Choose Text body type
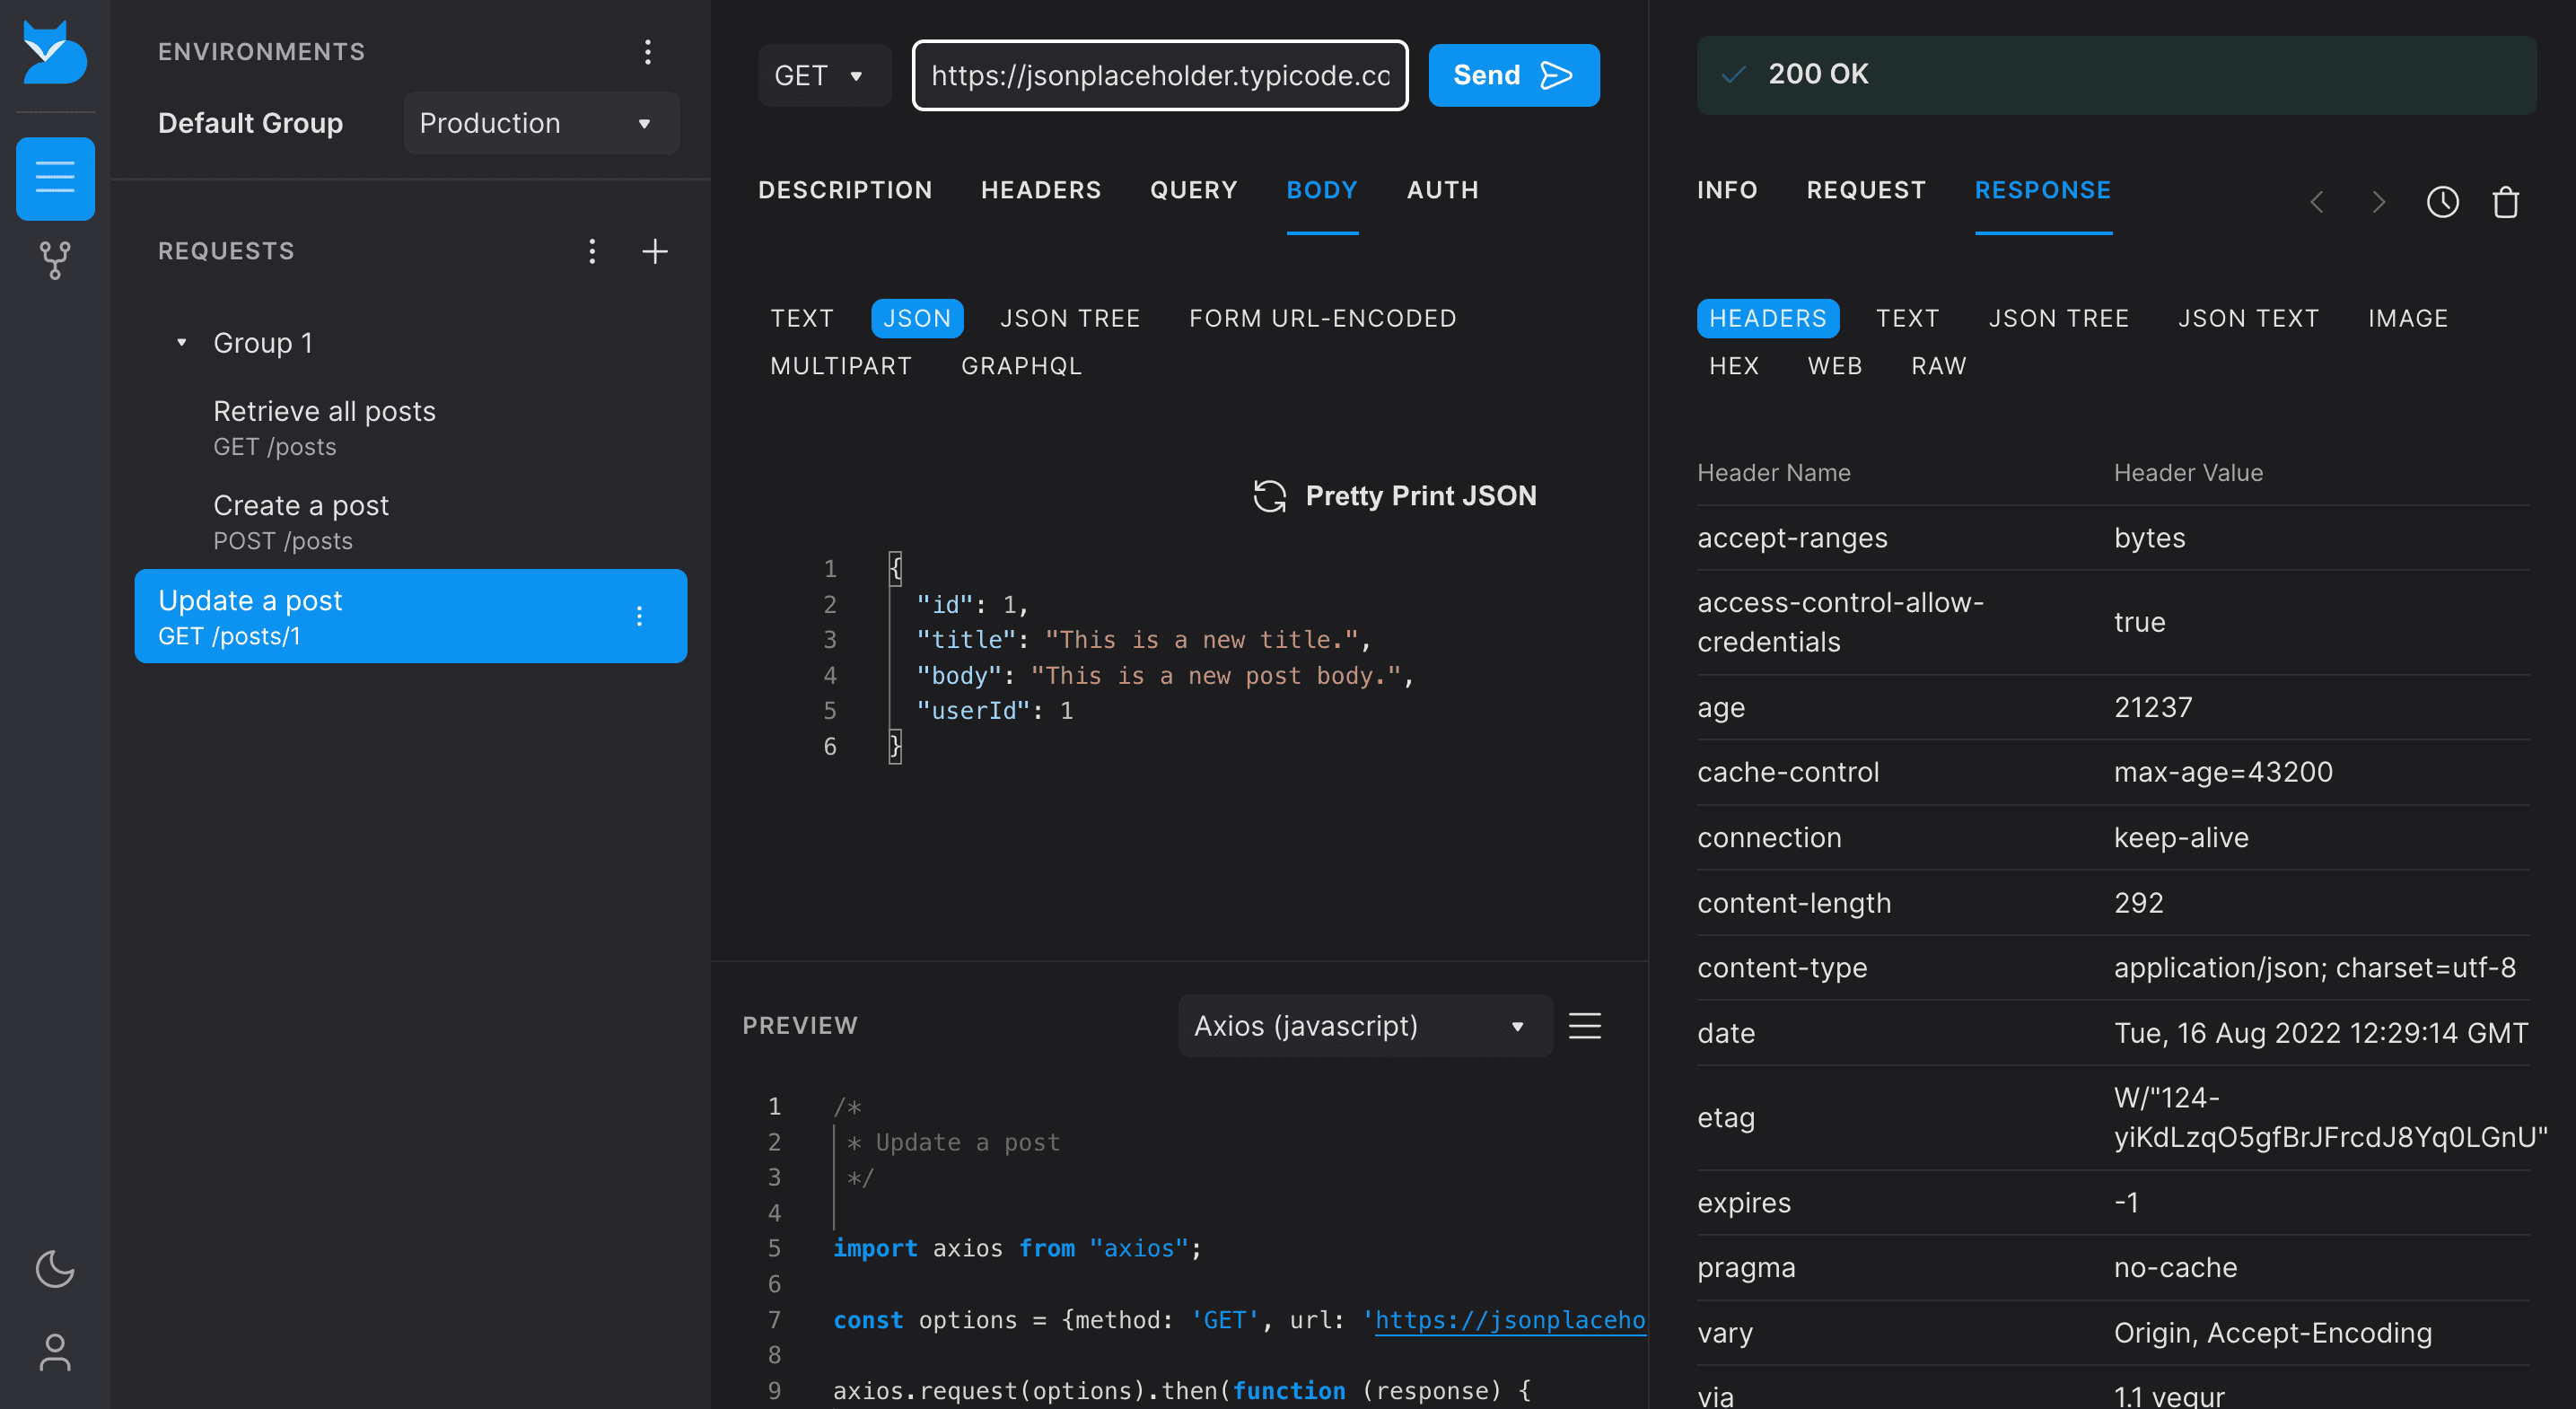The width and height of the screenshot is (2576, 1409). point(801,318)
